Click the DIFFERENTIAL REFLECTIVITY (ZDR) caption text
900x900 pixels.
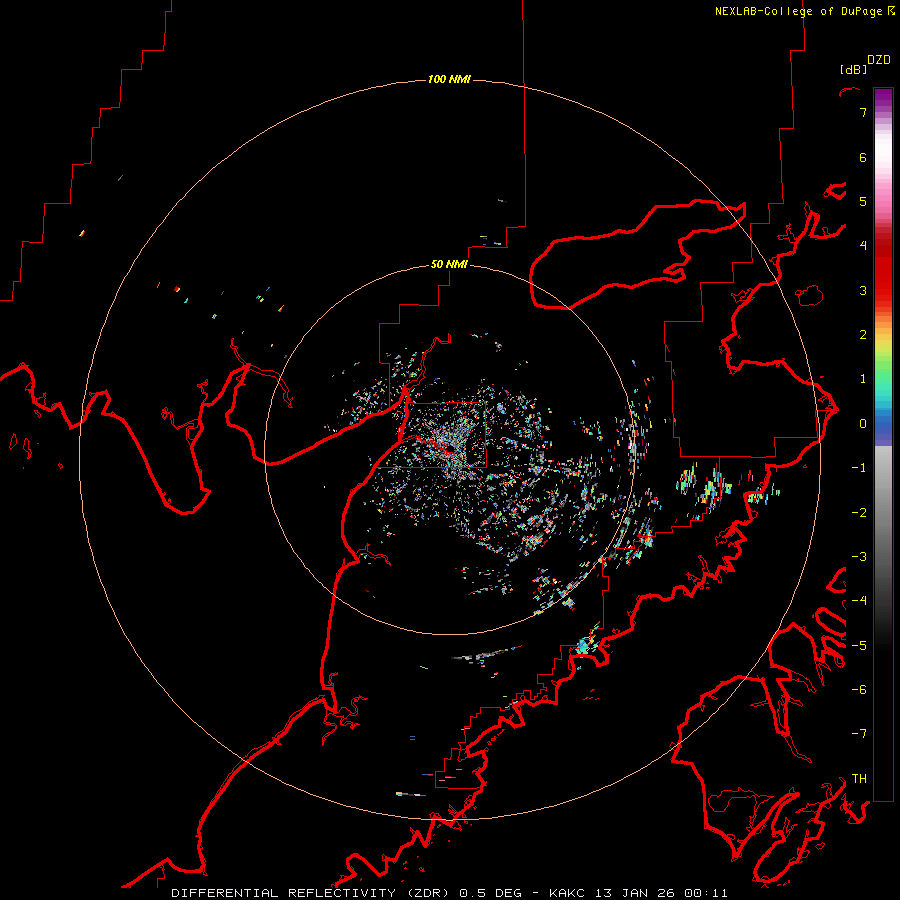(x=312, y=893)
